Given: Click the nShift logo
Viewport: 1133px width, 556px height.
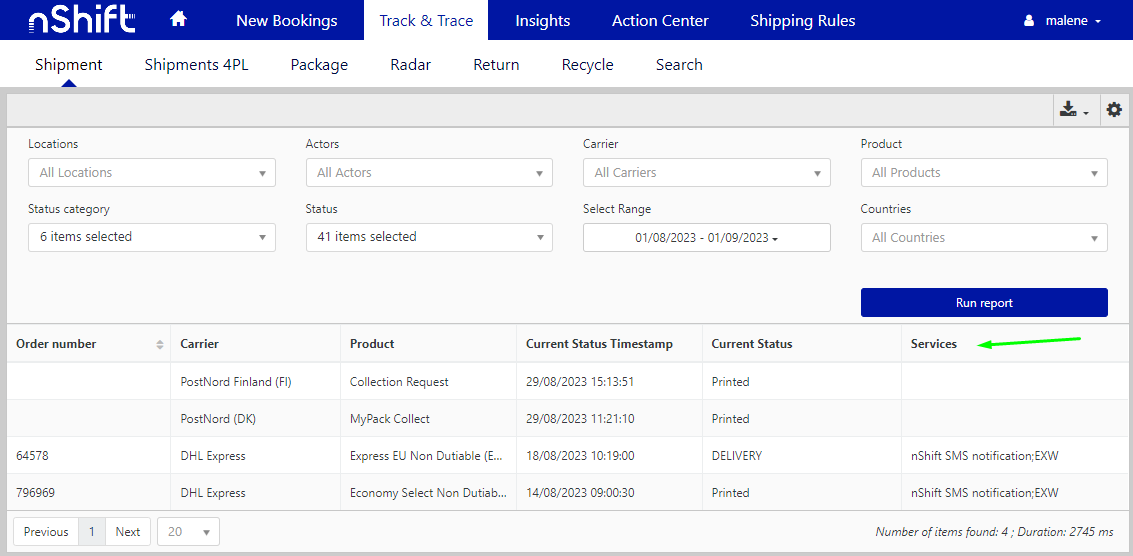Looking at the screenshot, I should click(x=68, y=20).
